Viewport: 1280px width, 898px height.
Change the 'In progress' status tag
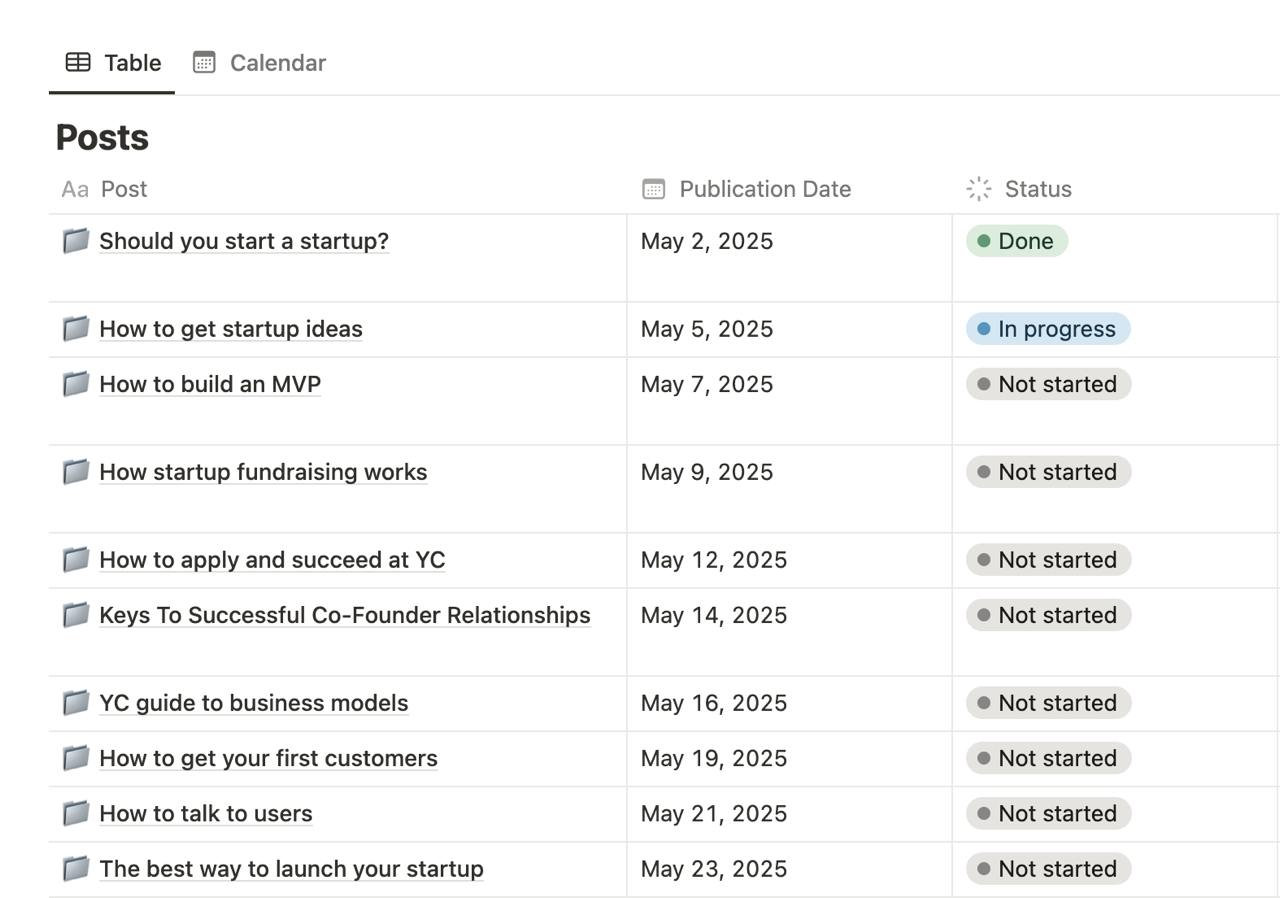tap(1047, 329)
